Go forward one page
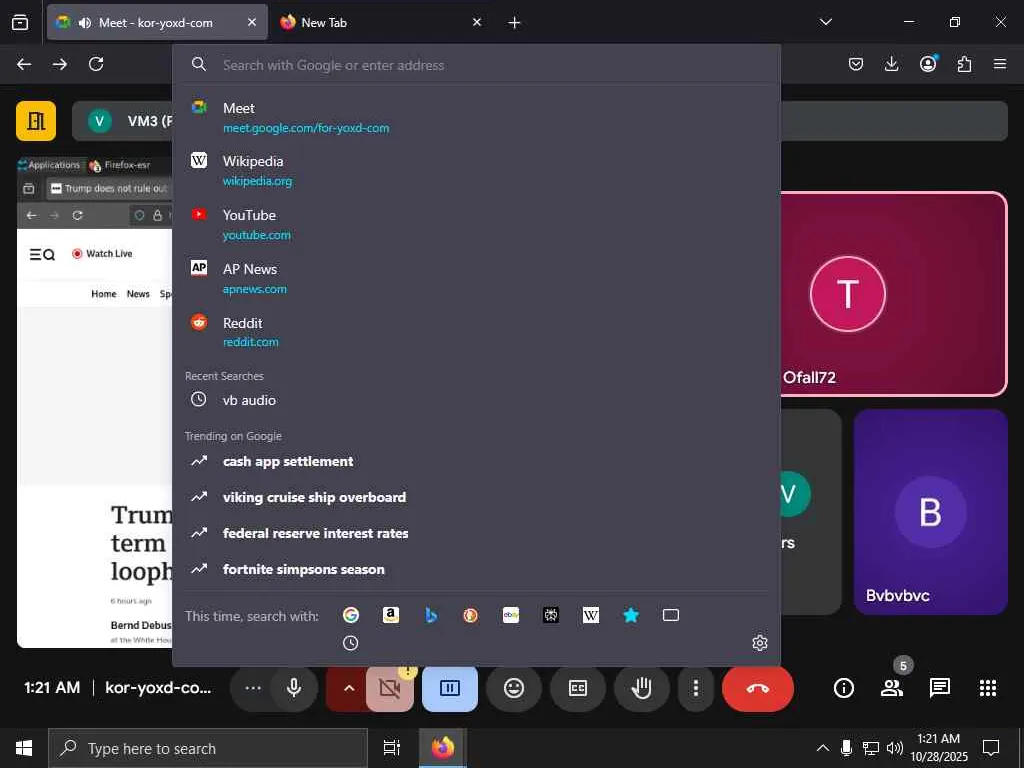The image size is (1024, 768). [60, 64]
